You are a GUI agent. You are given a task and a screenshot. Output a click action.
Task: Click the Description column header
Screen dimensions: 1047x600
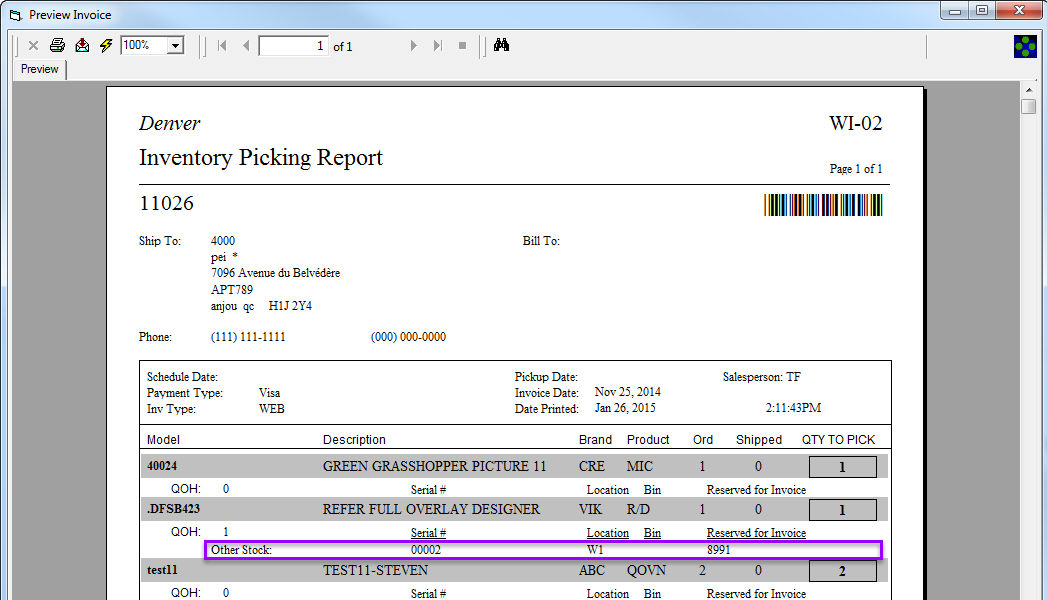pos(354,439)
